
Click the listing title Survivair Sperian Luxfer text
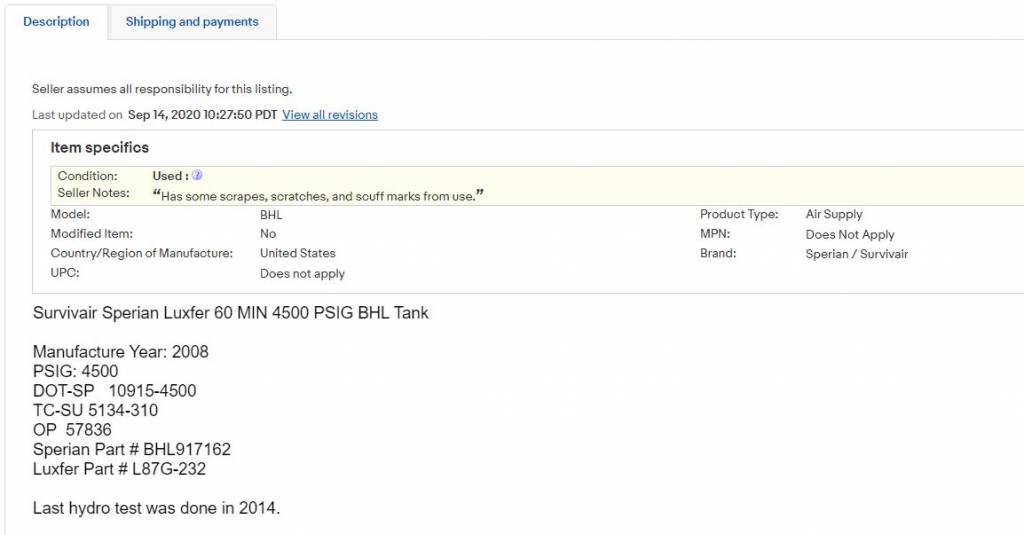[231, 313]
